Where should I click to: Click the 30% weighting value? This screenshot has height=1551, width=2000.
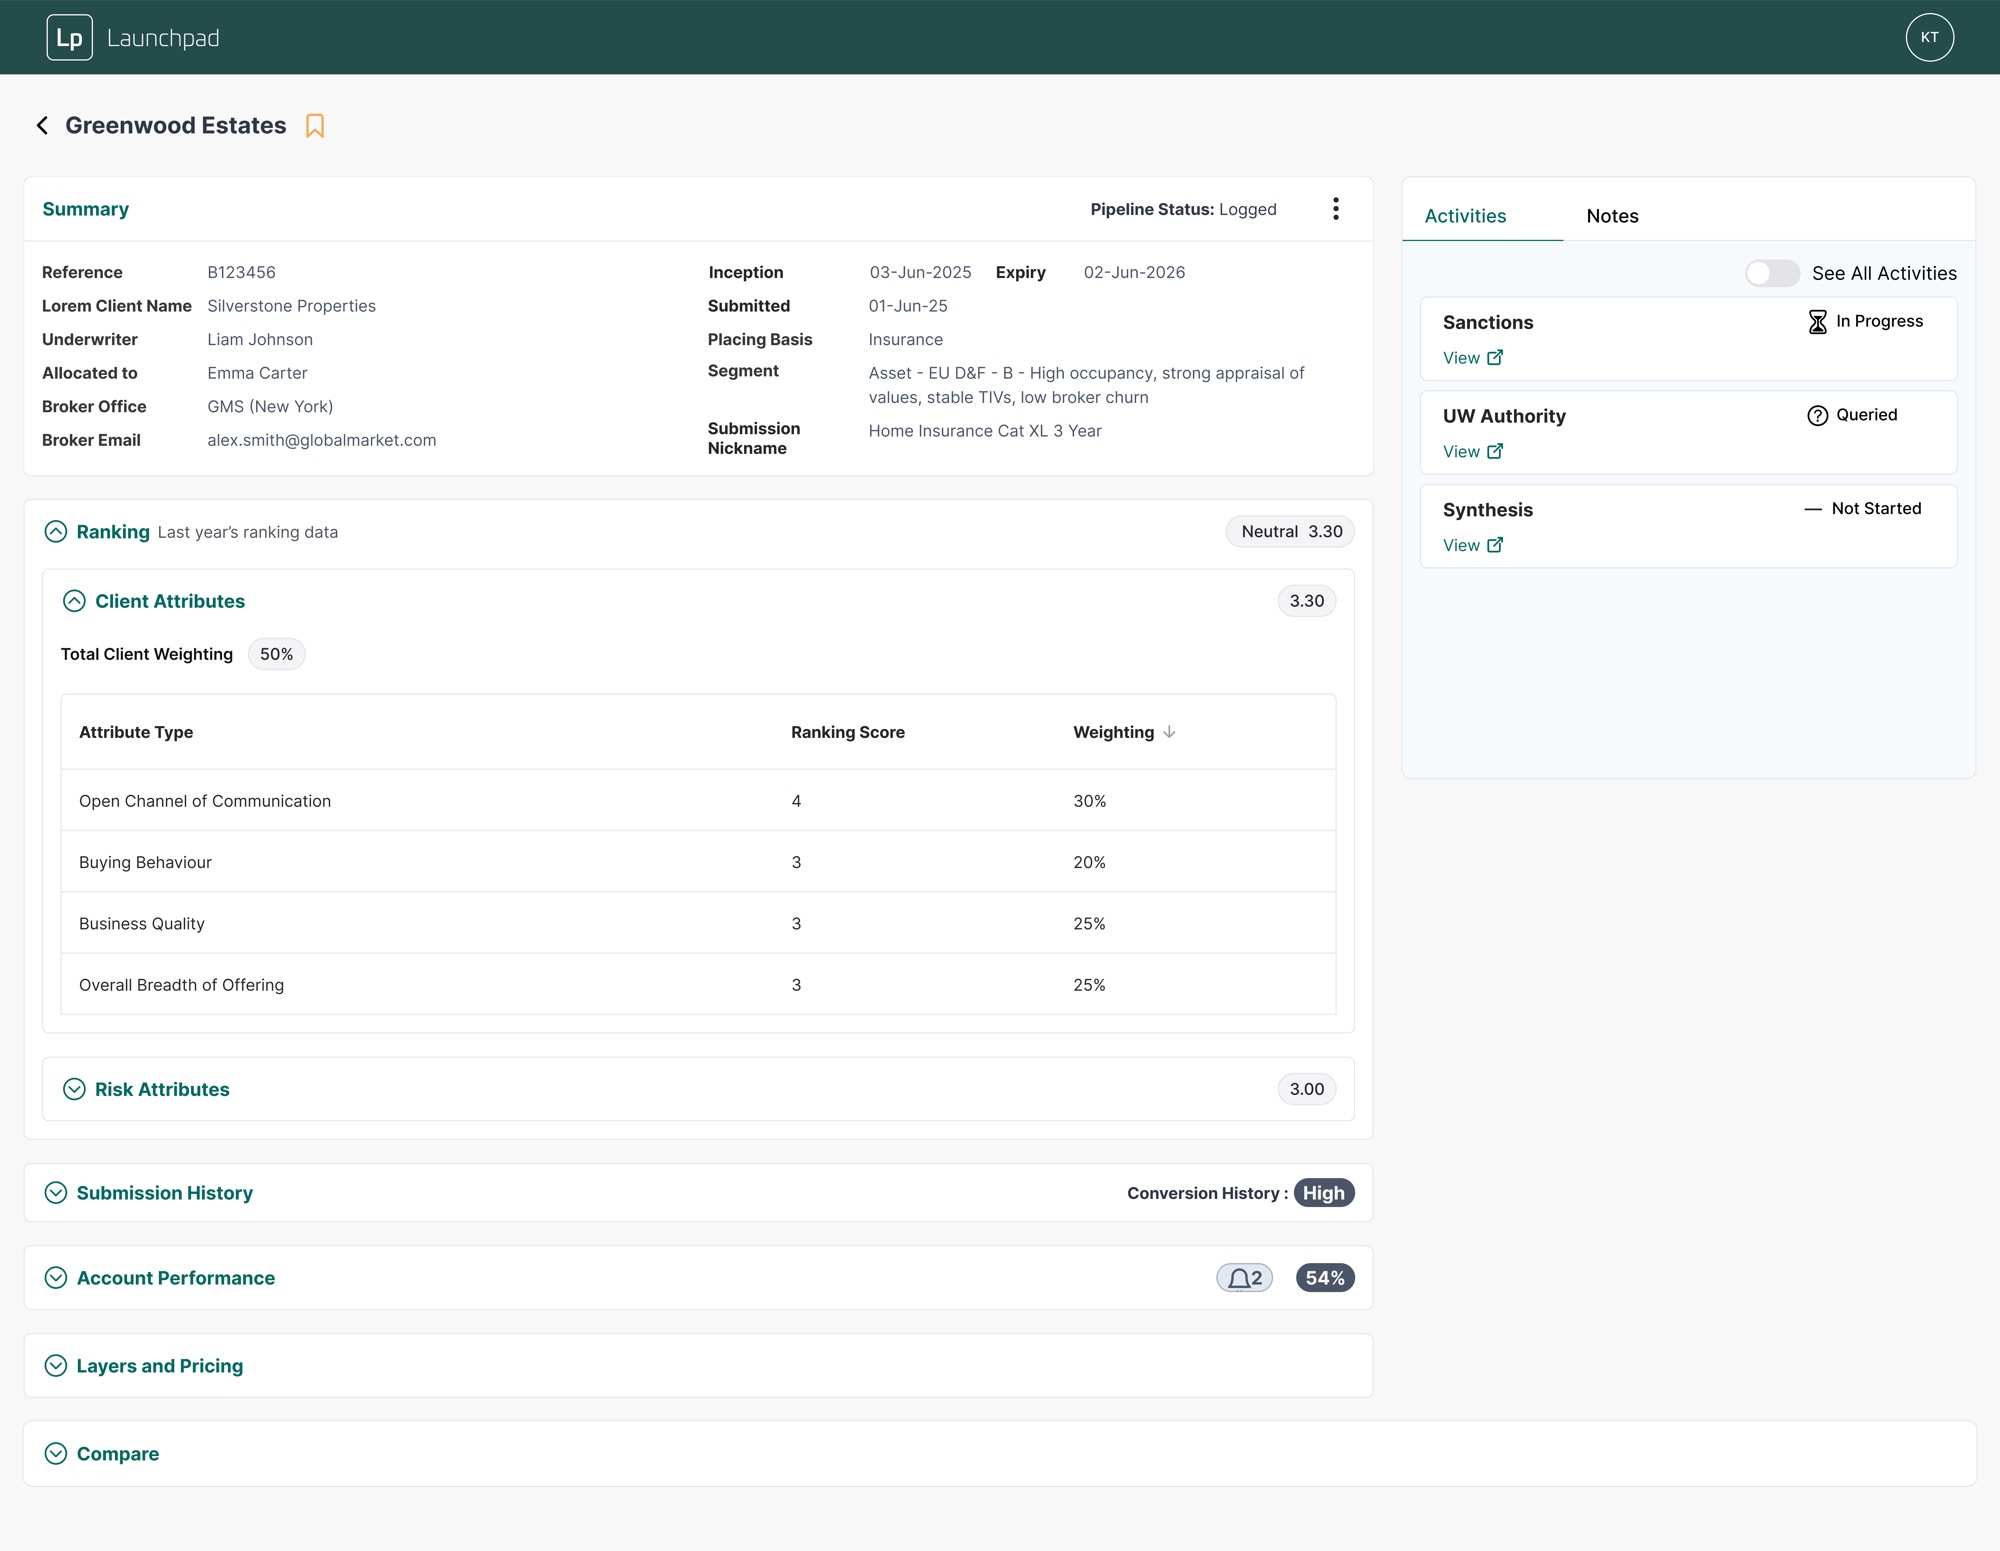[1090, 801]
